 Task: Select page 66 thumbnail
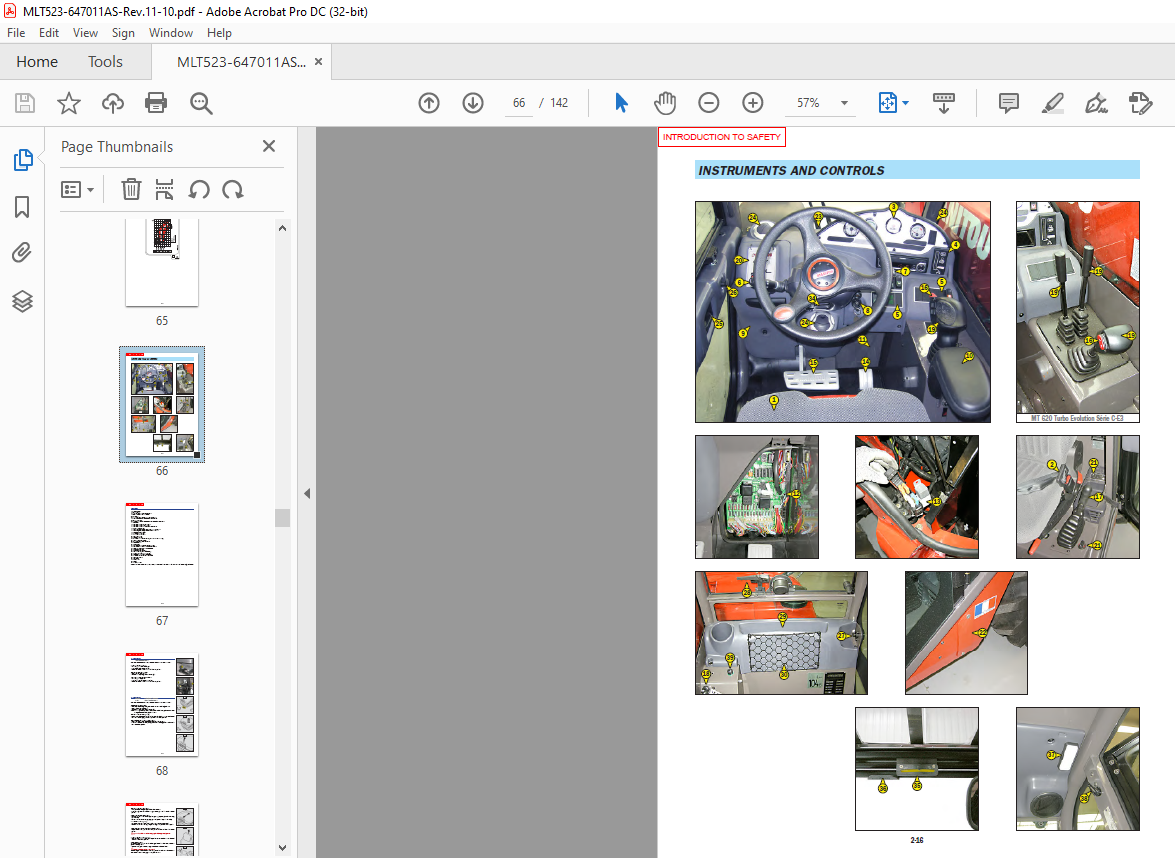point(162,404)
